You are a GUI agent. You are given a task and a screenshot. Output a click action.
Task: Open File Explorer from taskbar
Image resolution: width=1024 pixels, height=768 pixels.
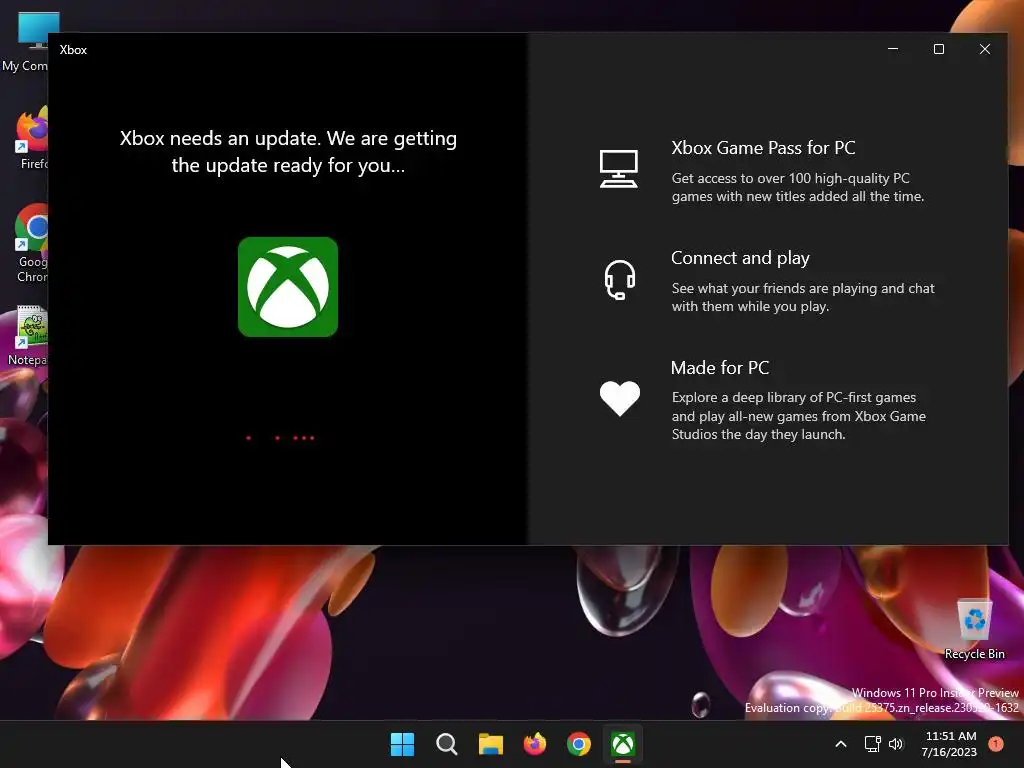(490, 744)
